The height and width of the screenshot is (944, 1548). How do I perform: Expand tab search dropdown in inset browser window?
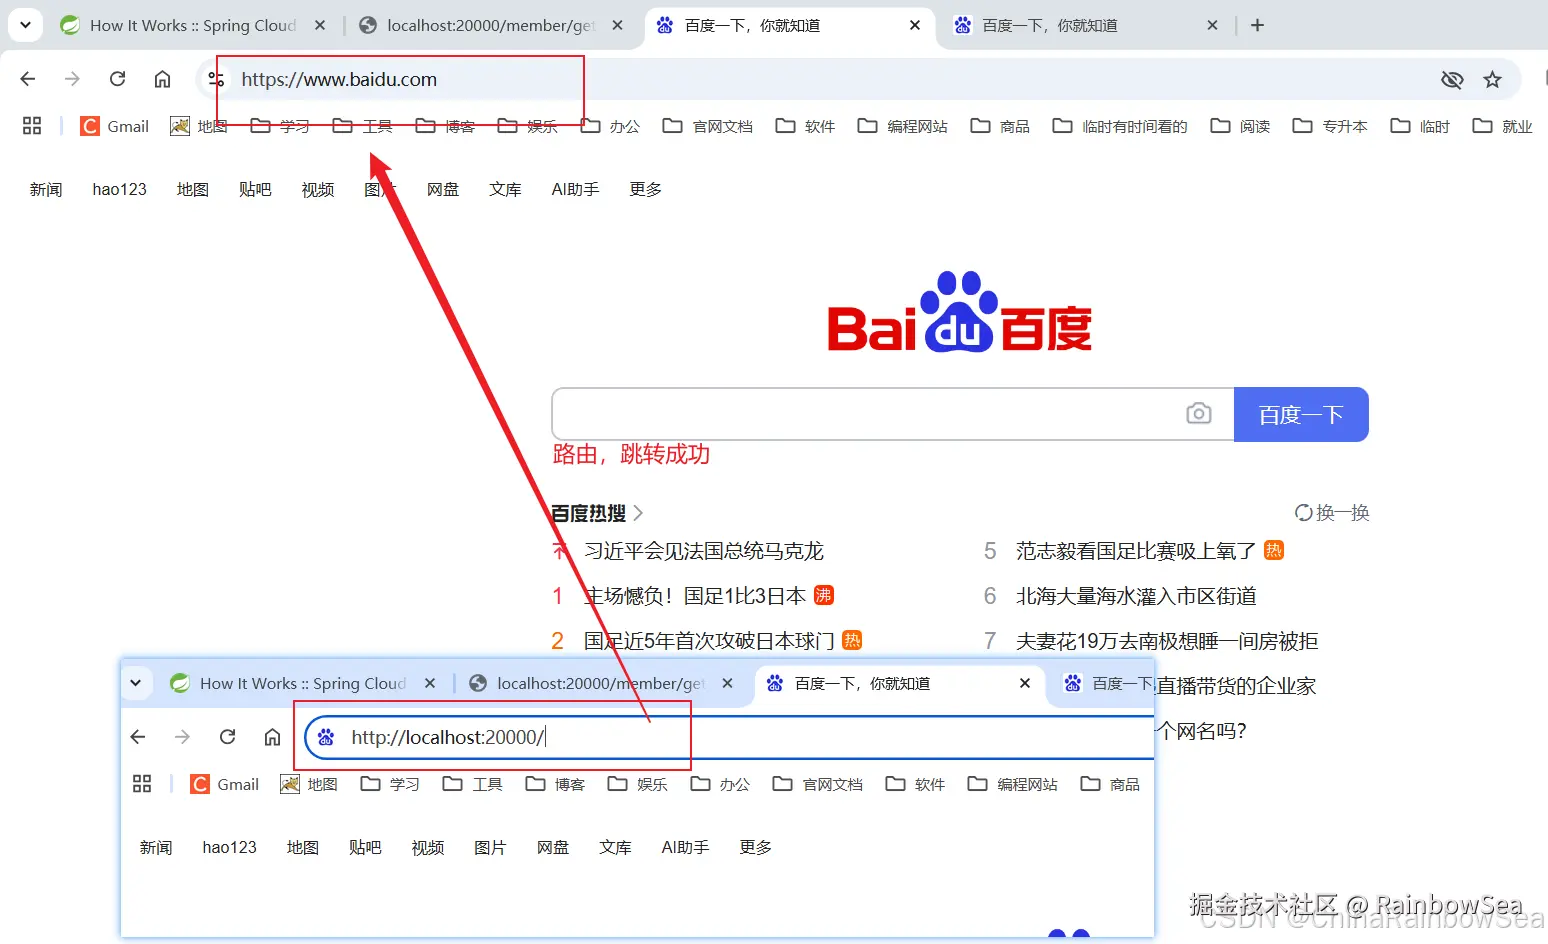[x=135, y=683]
